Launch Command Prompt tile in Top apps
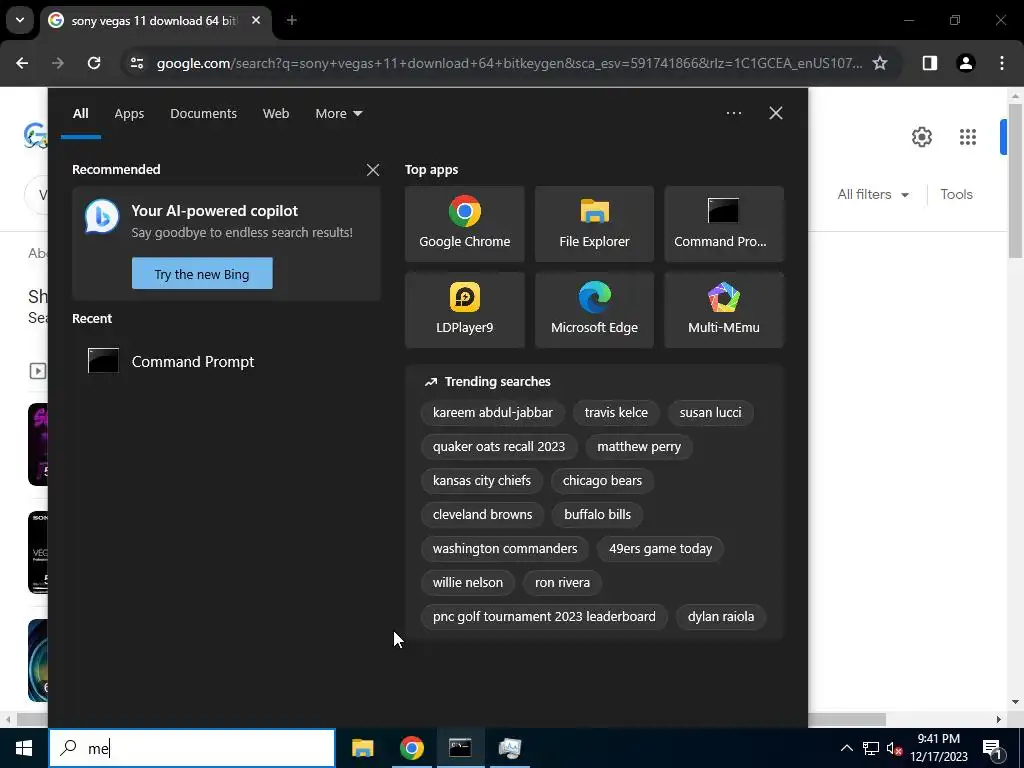This screenshot has height=768, width=1024. 724,224
